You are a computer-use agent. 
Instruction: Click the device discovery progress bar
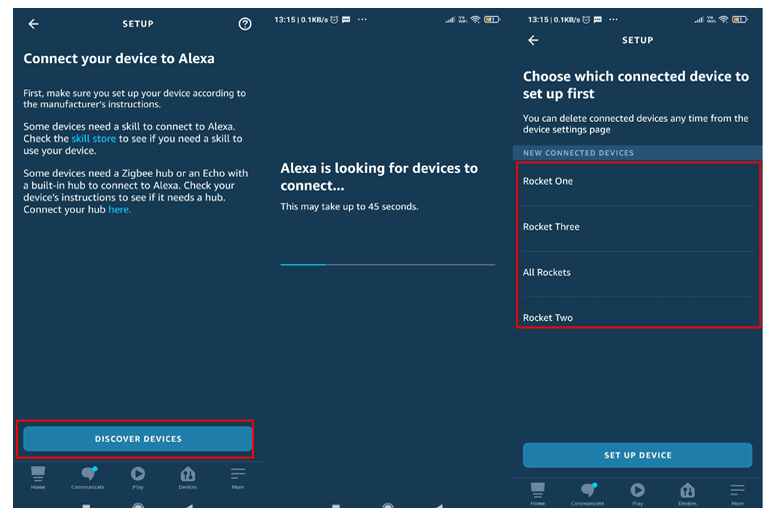[387, 264]
